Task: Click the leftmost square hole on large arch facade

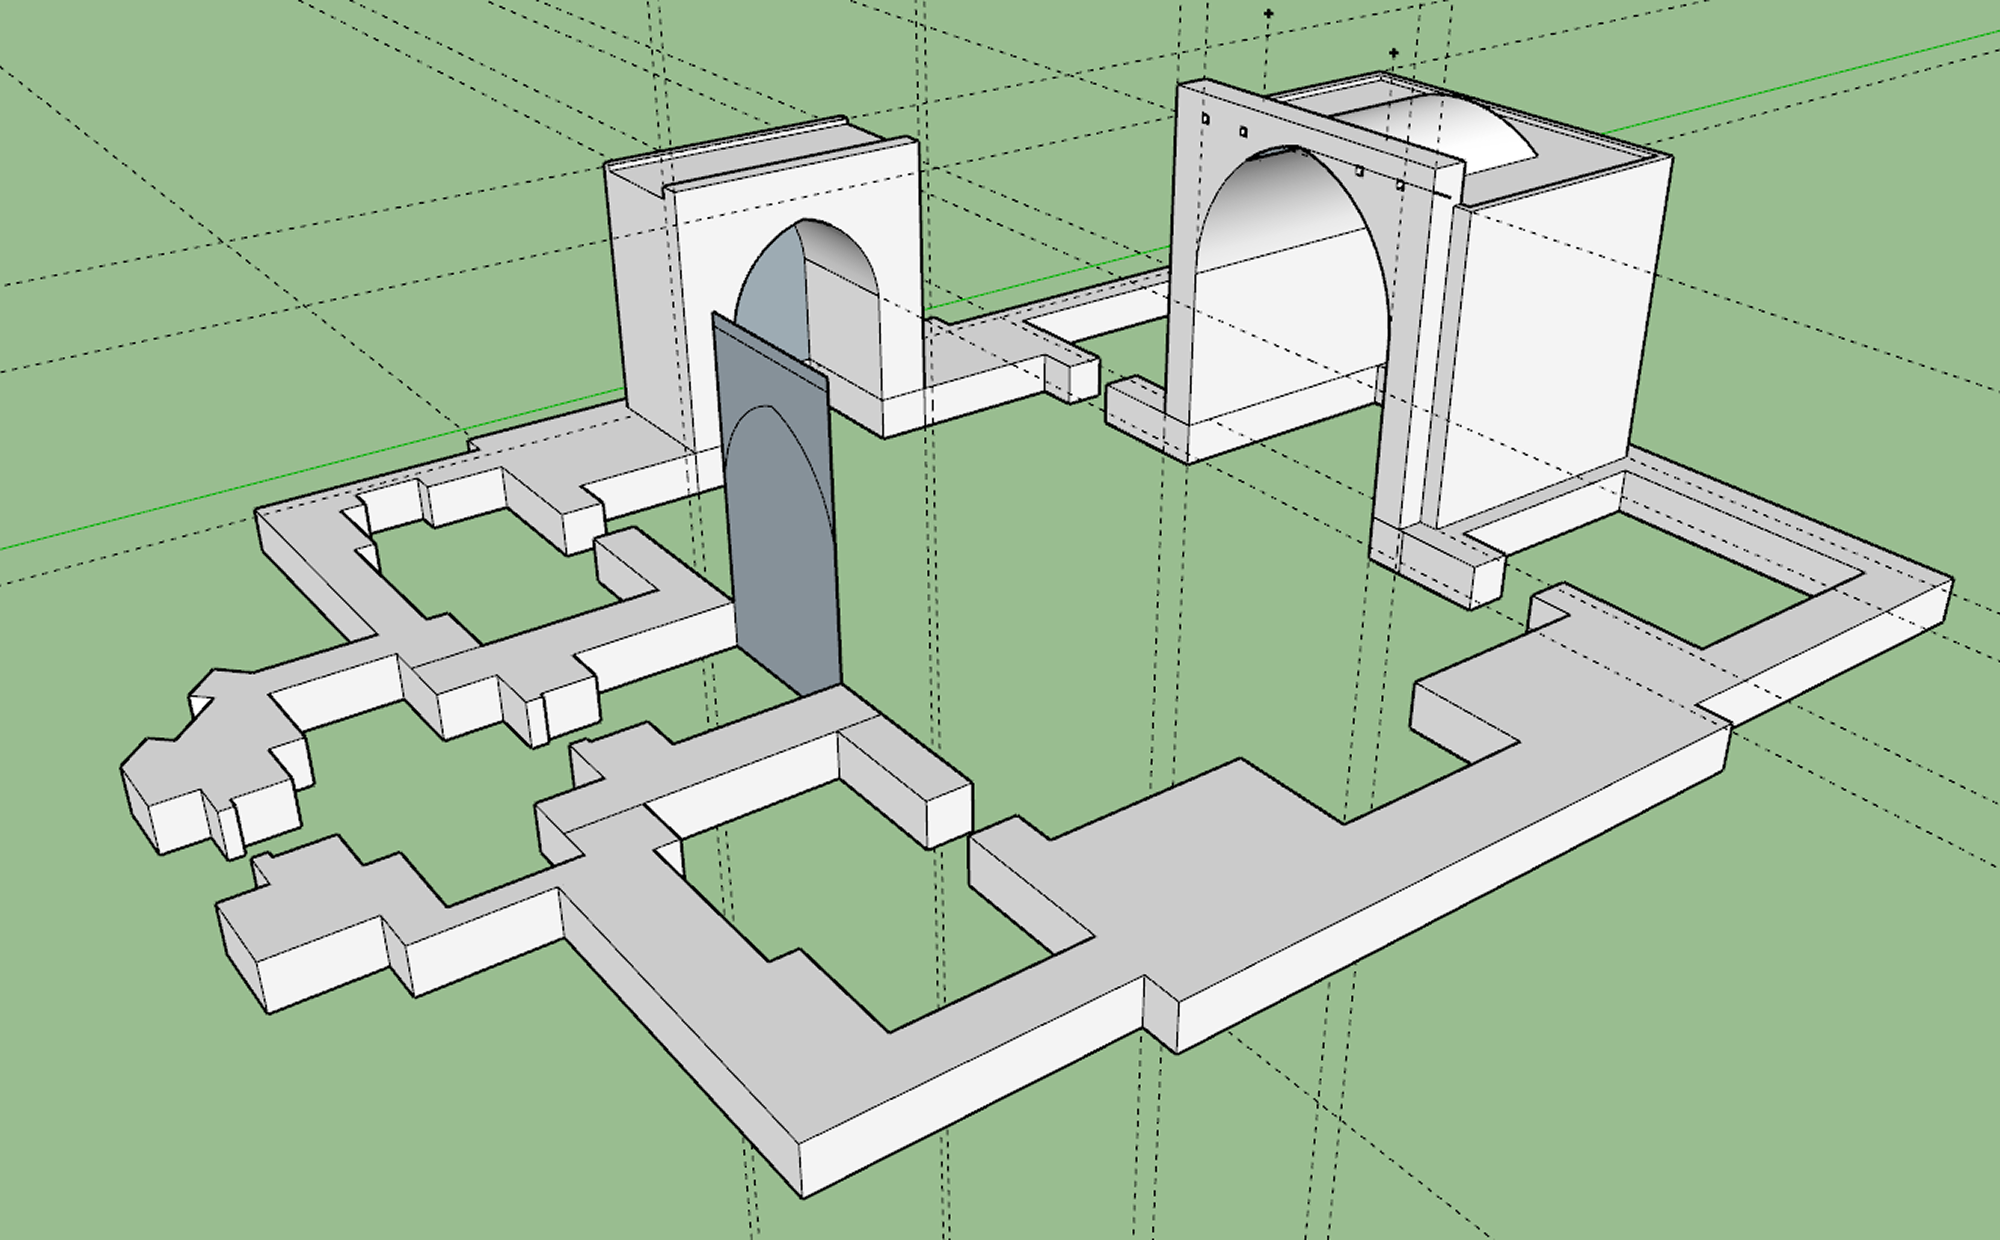Action: coord(1206,119)
